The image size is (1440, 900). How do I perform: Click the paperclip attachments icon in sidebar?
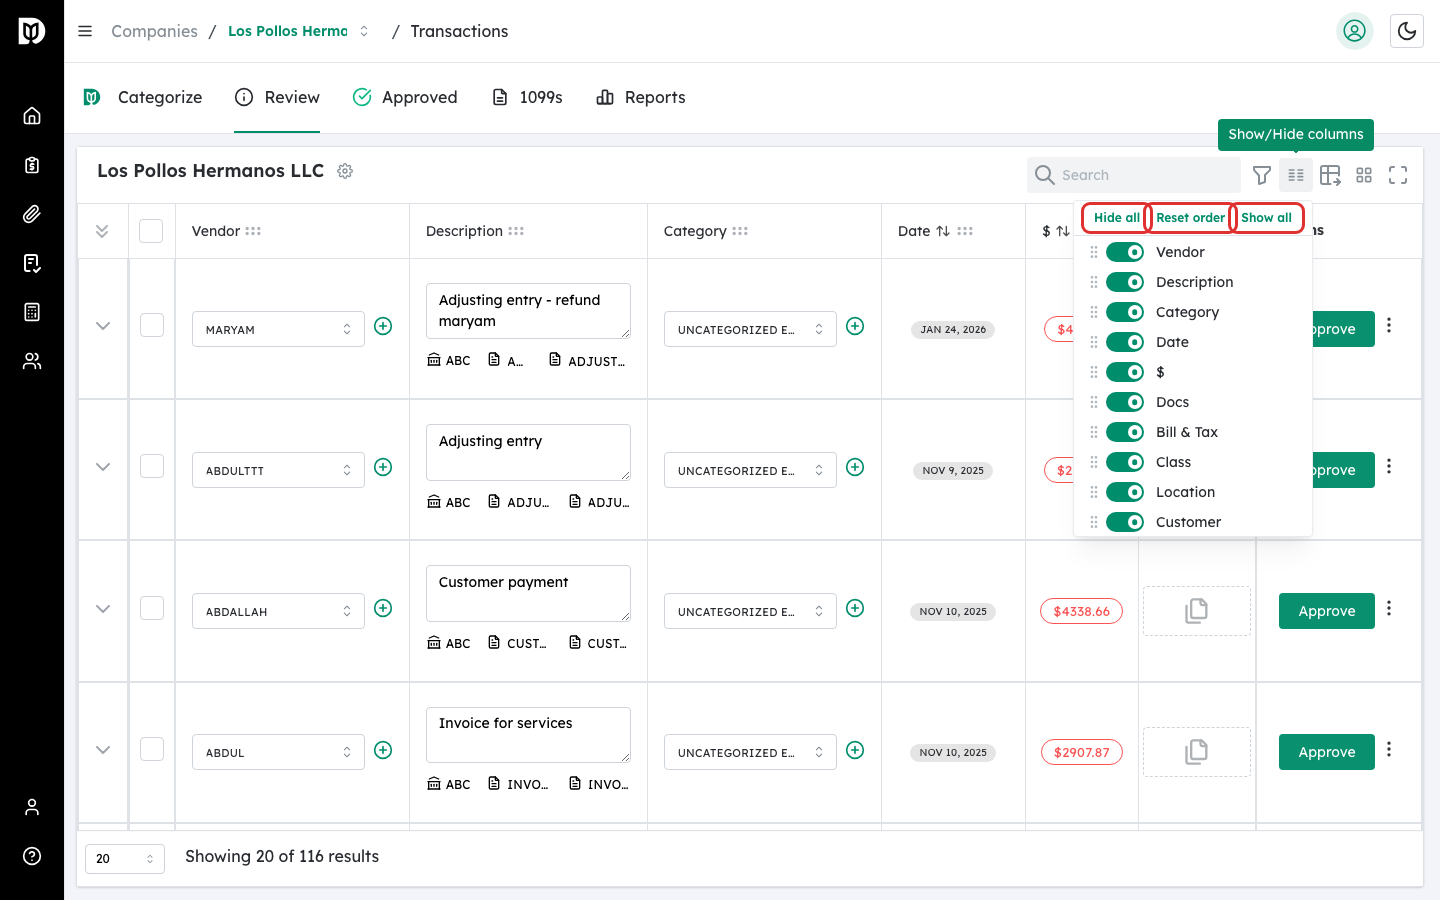pyautogui.click(x=31, y=214)
